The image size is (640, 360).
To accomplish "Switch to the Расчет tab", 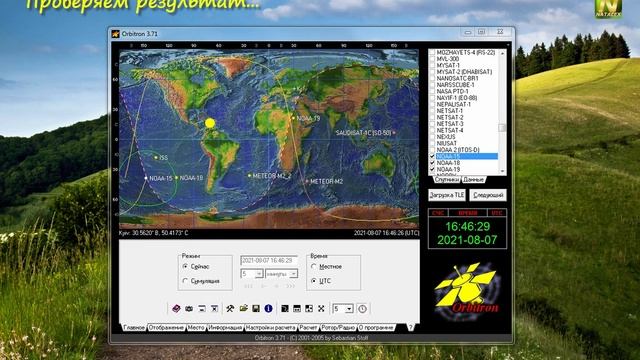I will tap(308, 327).
